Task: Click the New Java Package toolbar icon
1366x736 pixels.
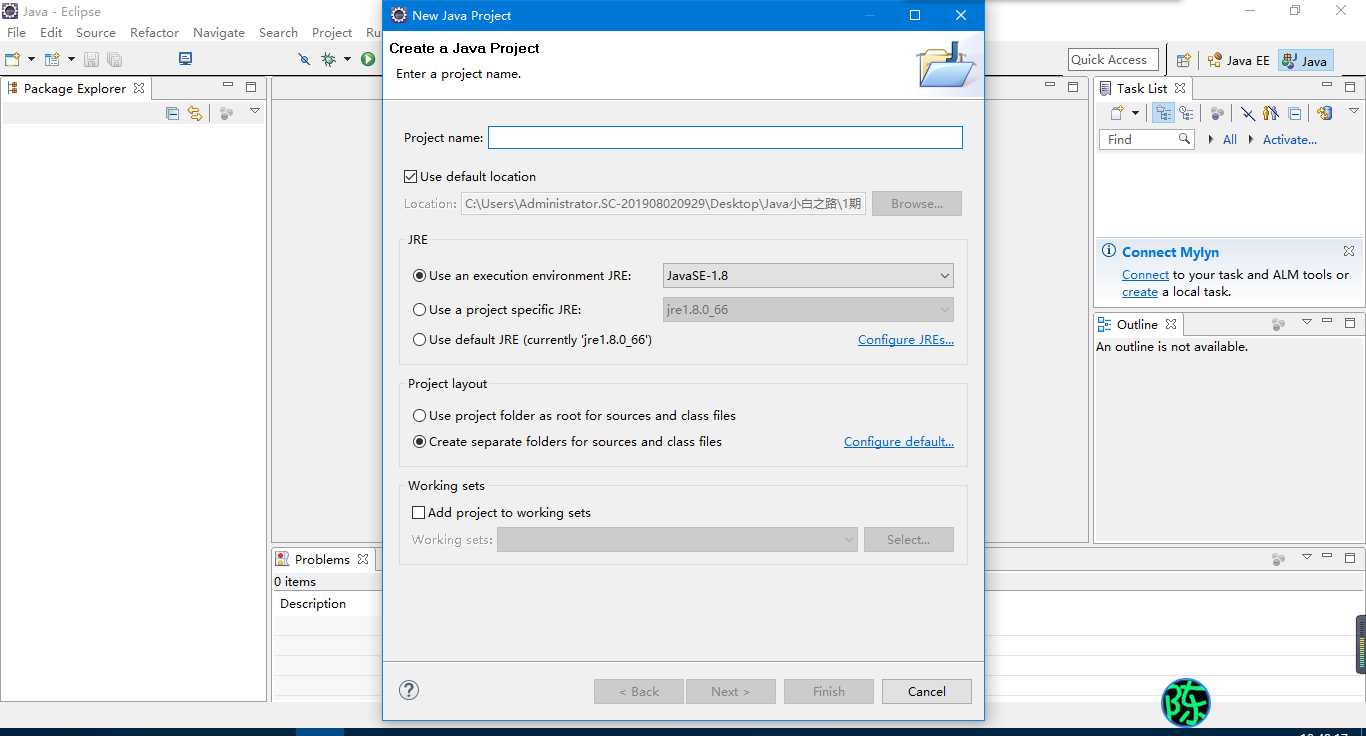Action: (52, 59)
